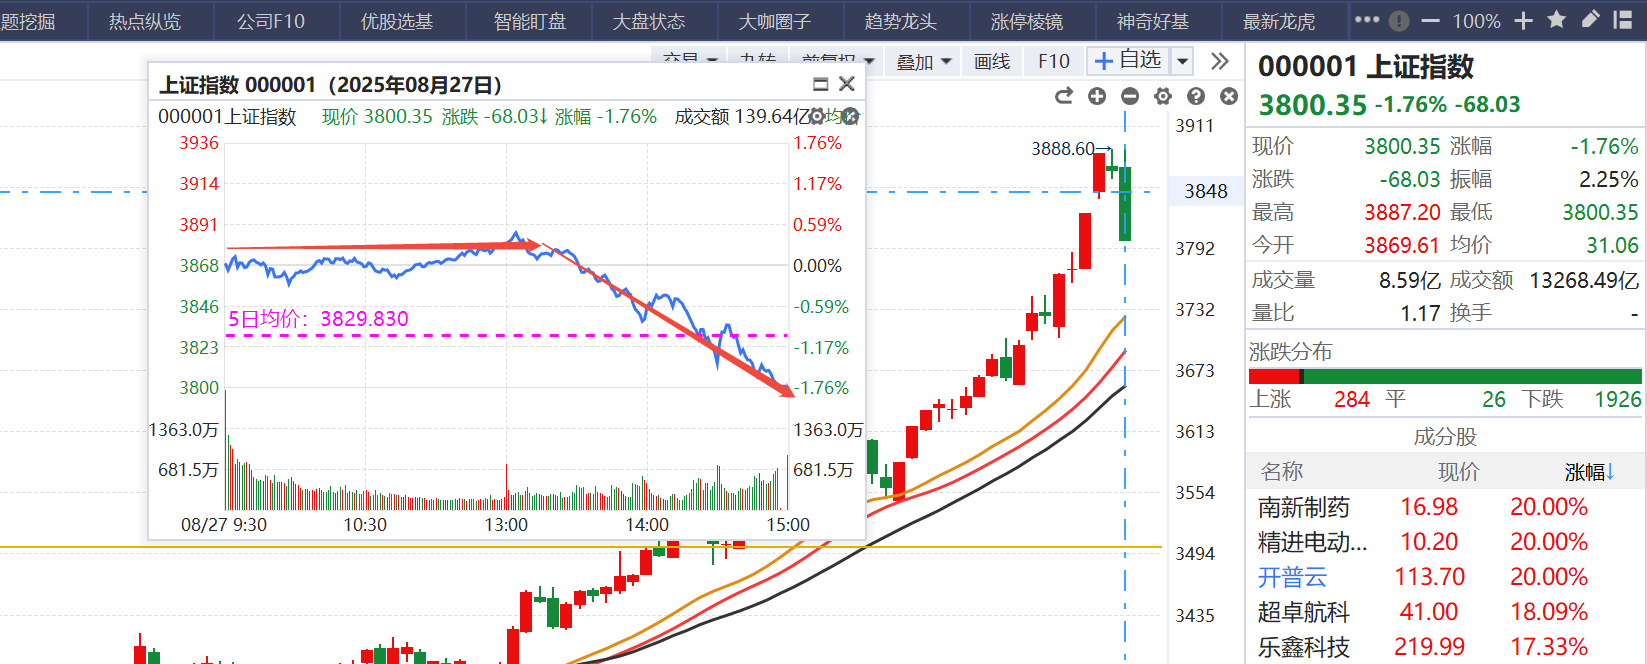Click 最高 value 3887.20
The image size is (1647, 664).
tap(1402, 212)
